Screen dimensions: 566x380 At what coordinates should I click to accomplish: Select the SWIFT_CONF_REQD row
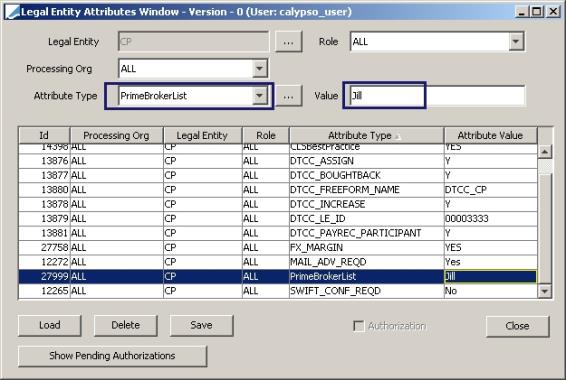278,291
